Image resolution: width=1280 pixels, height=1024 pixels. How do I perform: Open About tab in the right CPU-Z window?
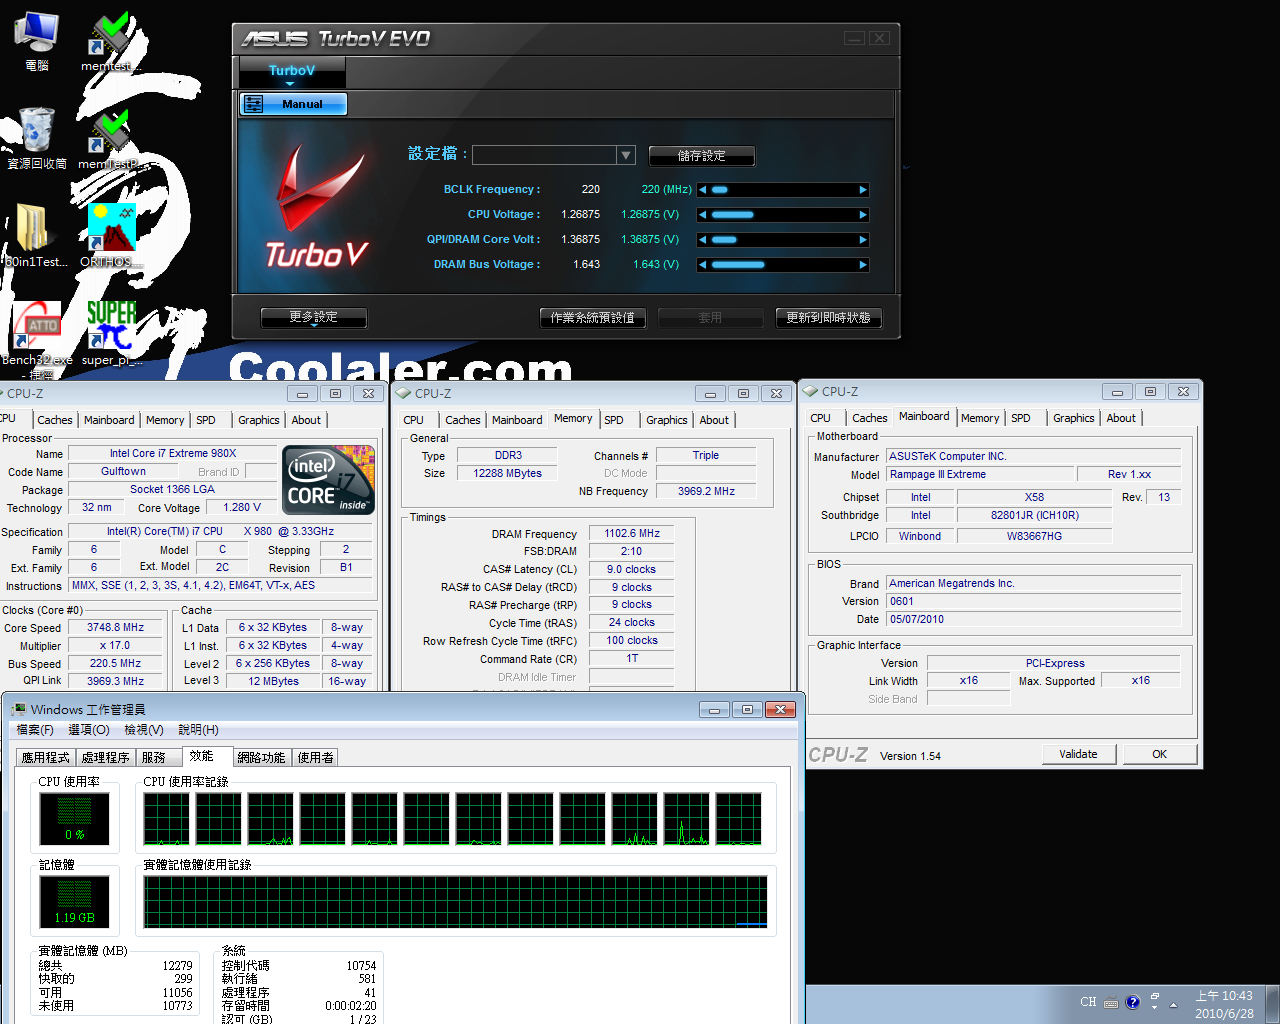[1121, 418]
